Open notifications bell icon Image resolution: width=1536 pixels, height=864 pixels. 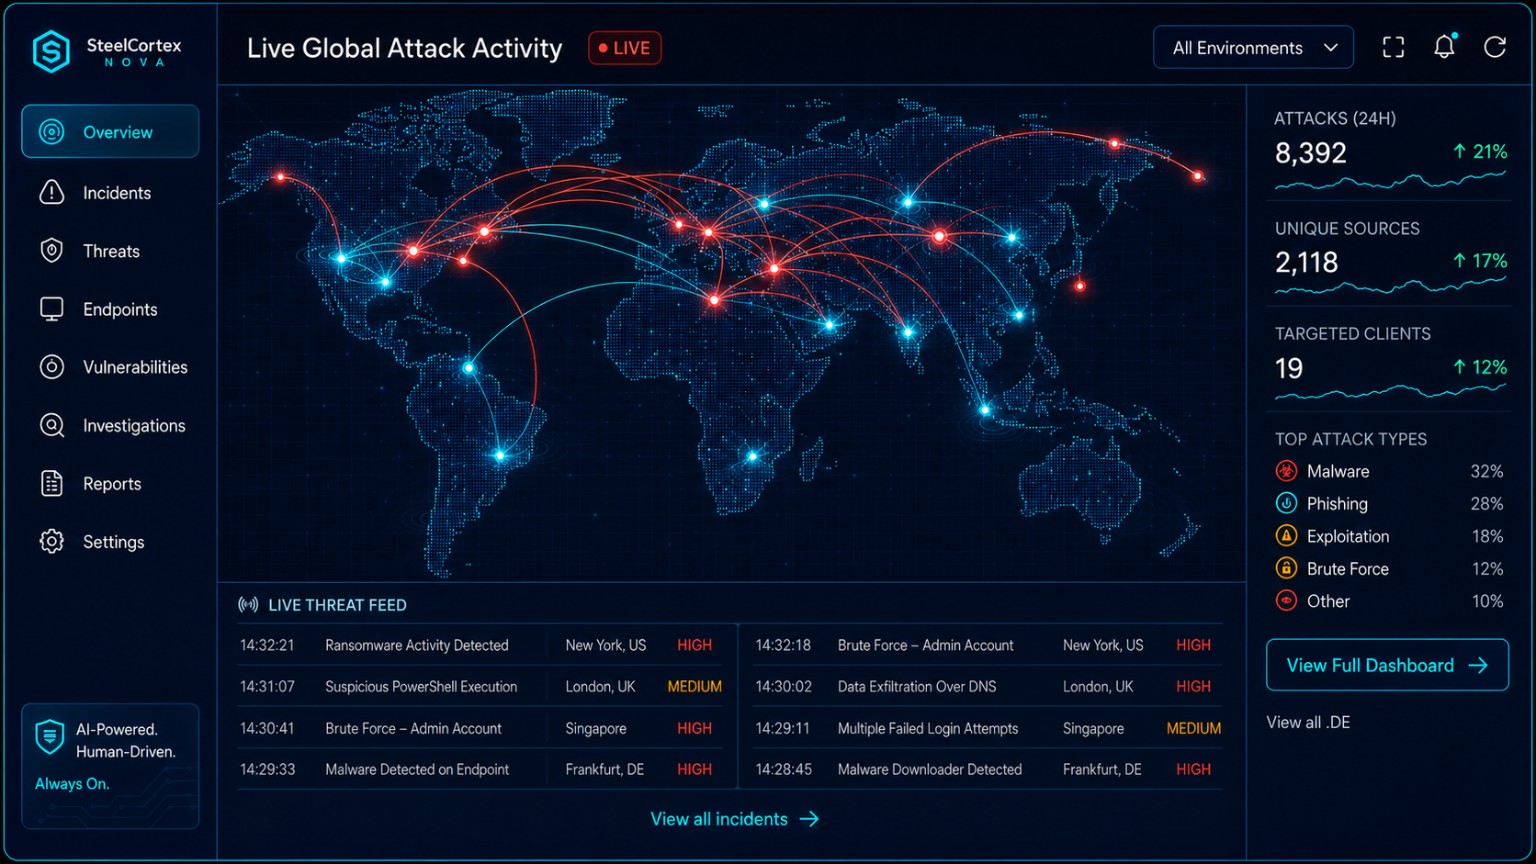point(1445,46)
